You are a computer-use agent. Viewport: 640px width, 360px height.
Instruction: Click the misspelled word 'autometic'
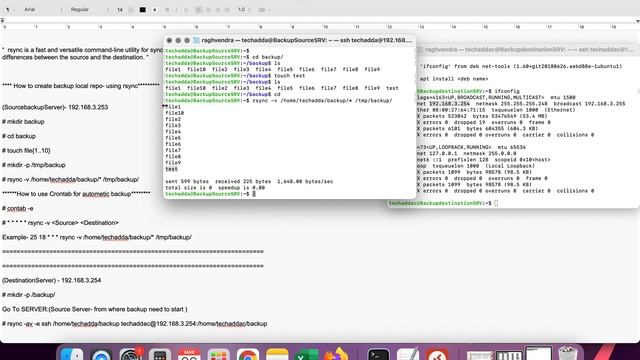click(96, 194)
